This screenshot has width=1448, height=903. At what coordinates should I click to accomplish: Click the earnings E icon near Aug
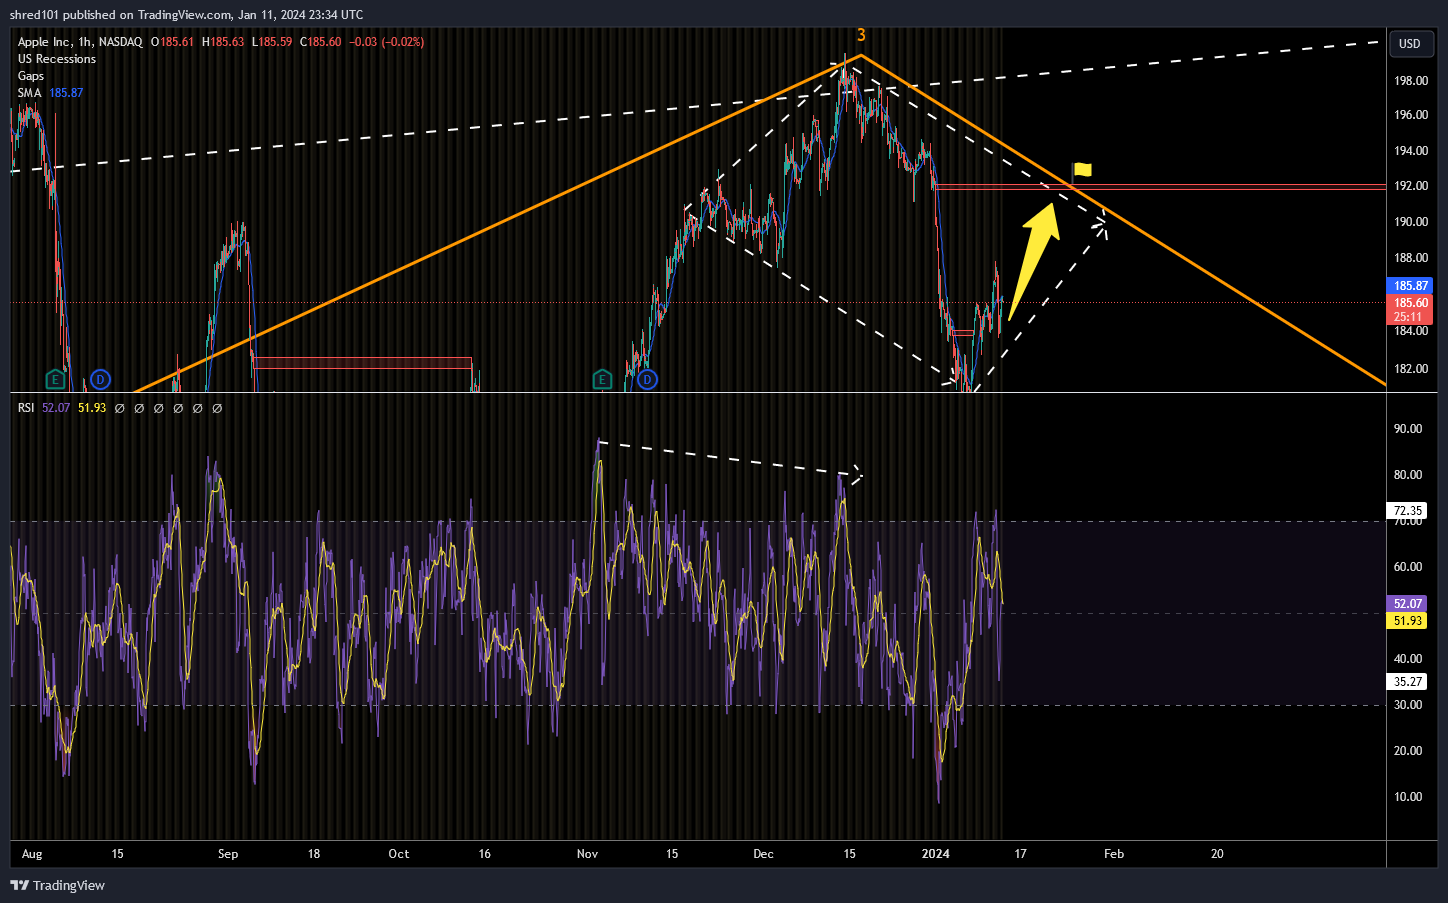coord(56,379)
